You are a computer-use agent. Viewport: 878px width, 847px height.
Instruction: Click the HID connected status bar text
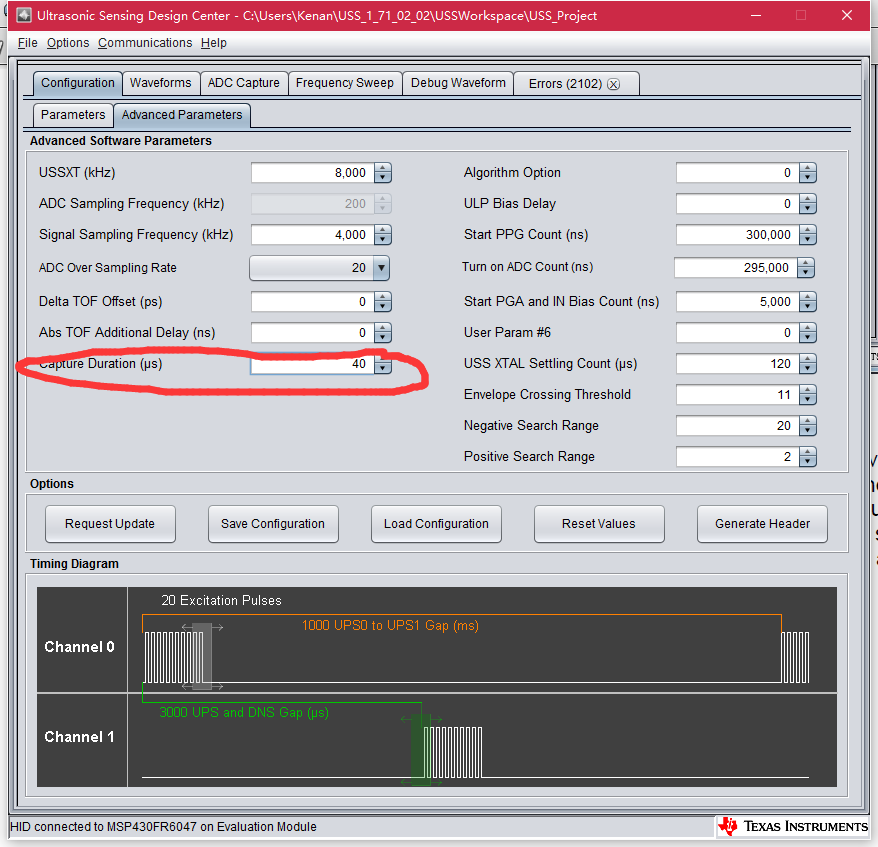[164, 826]
